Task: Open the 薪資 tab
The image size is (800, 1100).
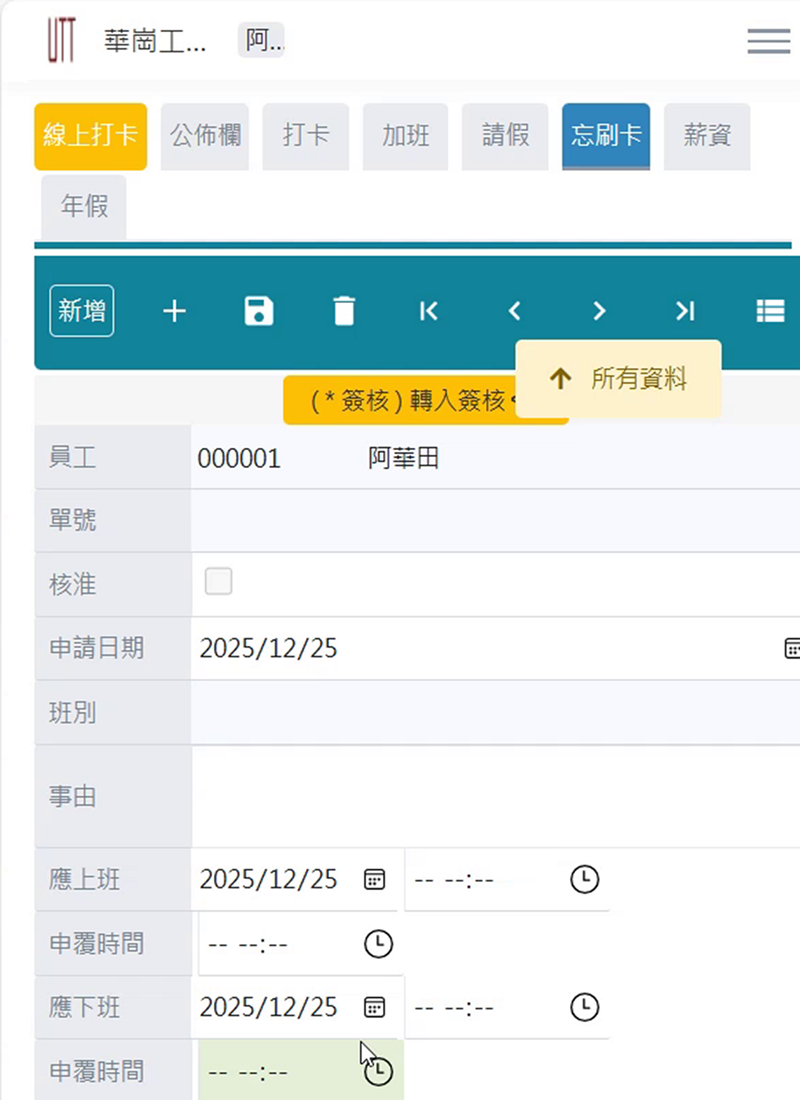Action: [707, 136]
